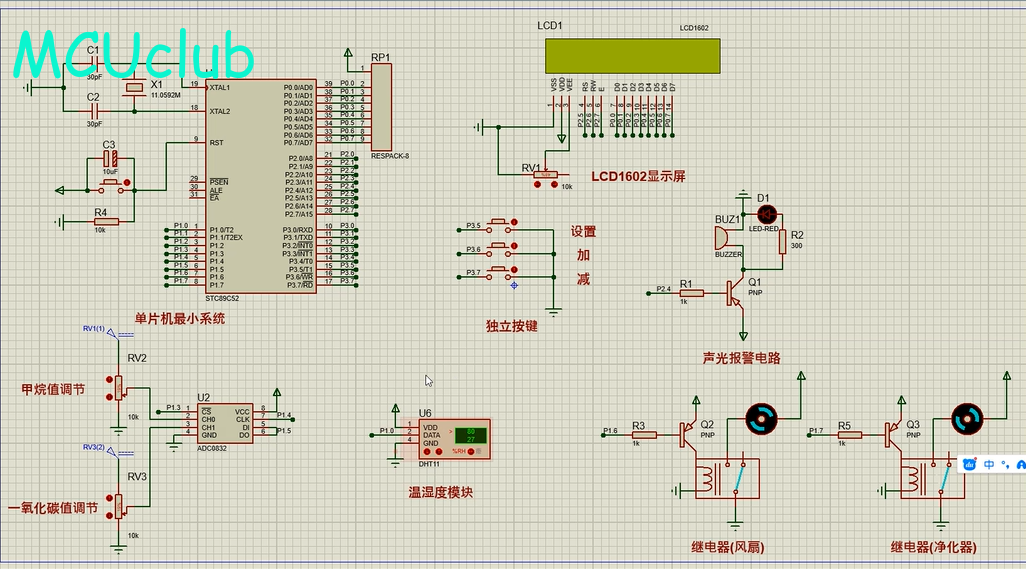Click the RV1 LCD contrast potentiometer
This screenshot has height=569, width=1026.
(545, 174)
